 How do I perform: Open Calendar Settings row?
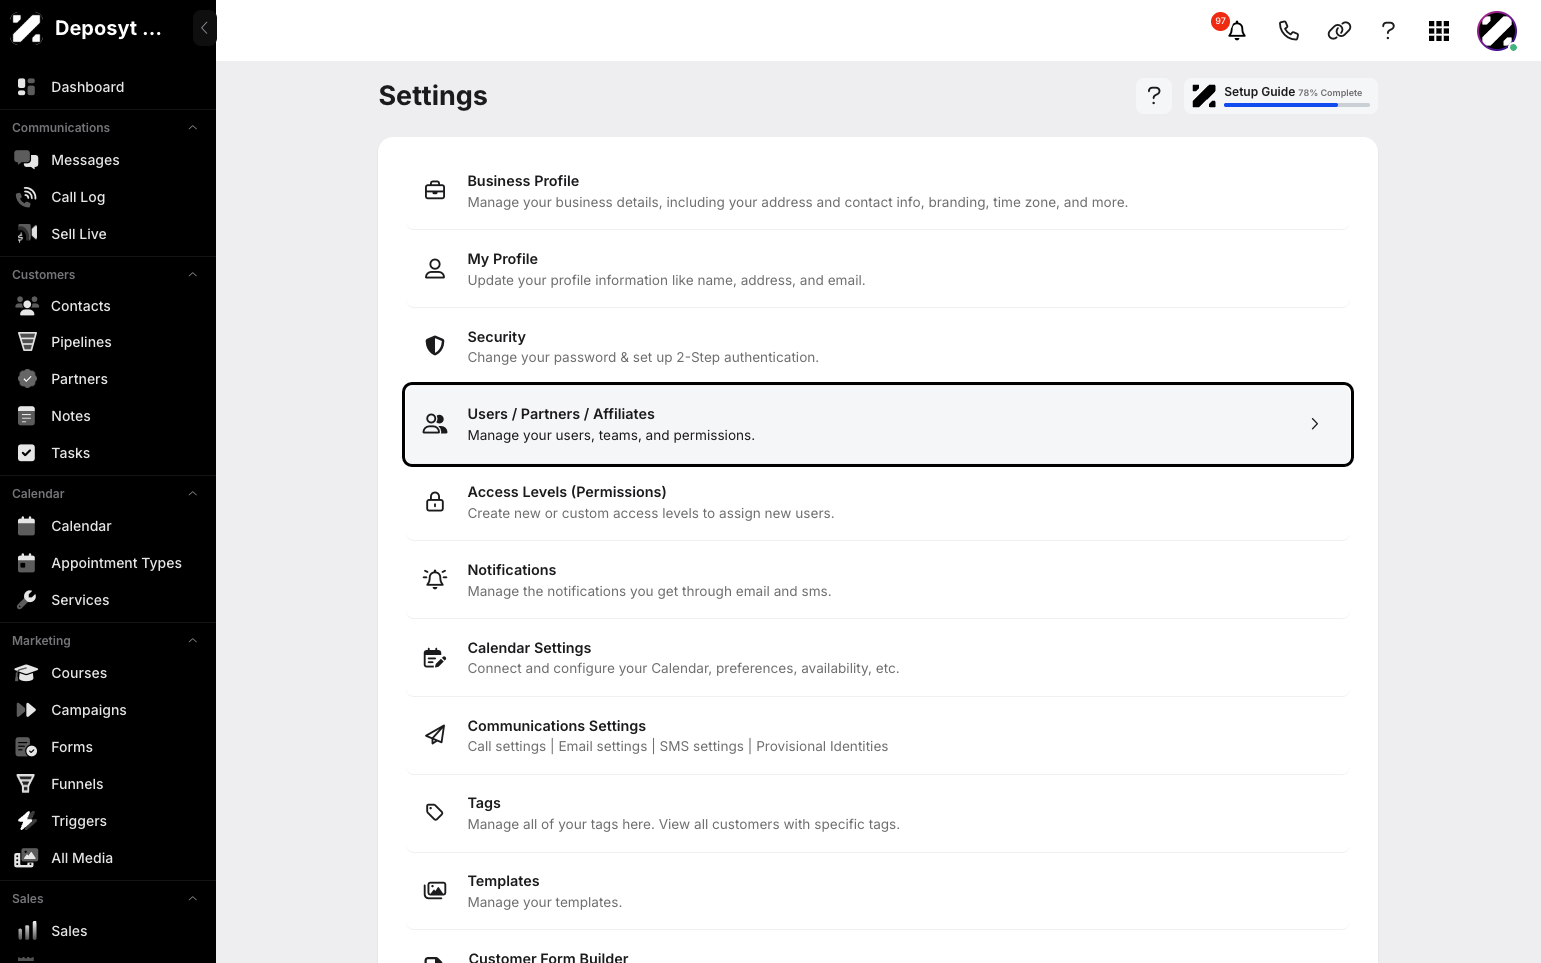(x=878, y=658)
